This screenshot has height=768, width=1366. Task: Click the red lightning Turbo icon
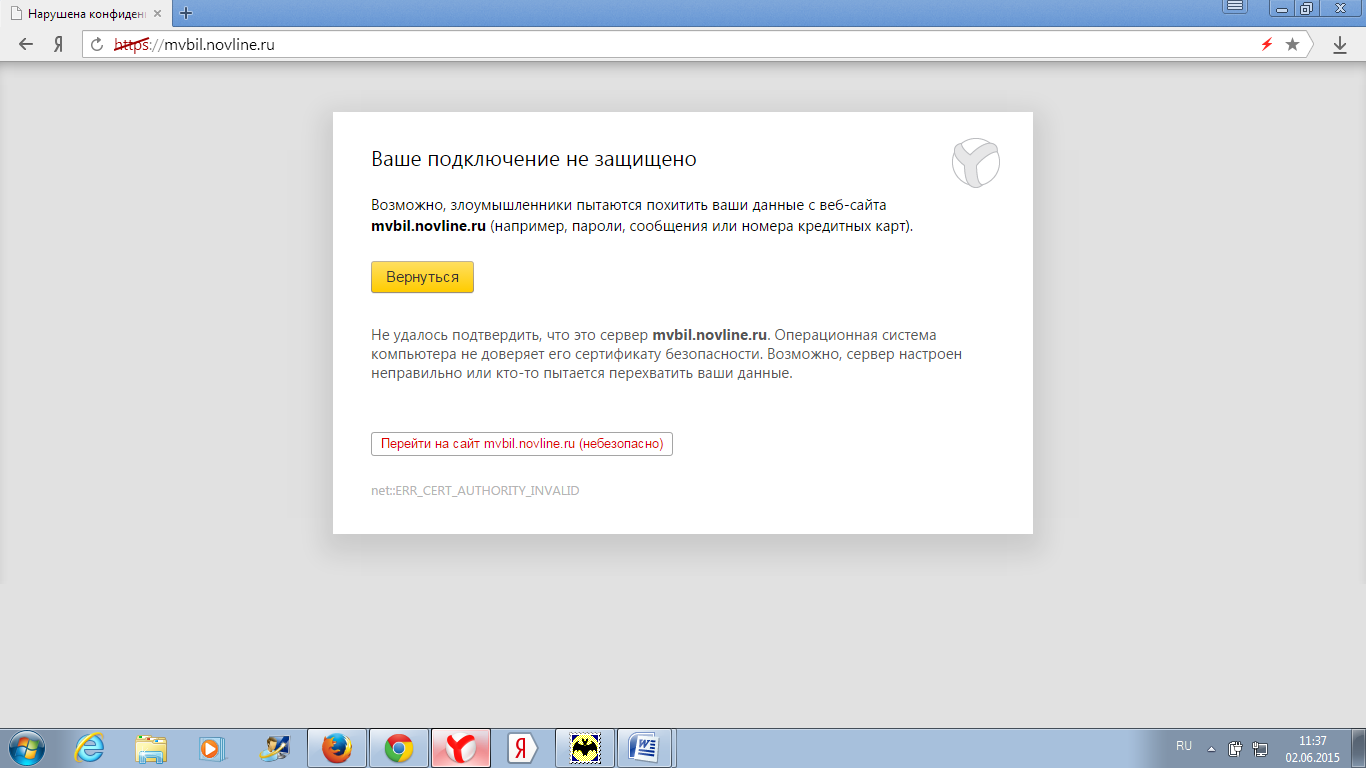(x=1267, y=44)
